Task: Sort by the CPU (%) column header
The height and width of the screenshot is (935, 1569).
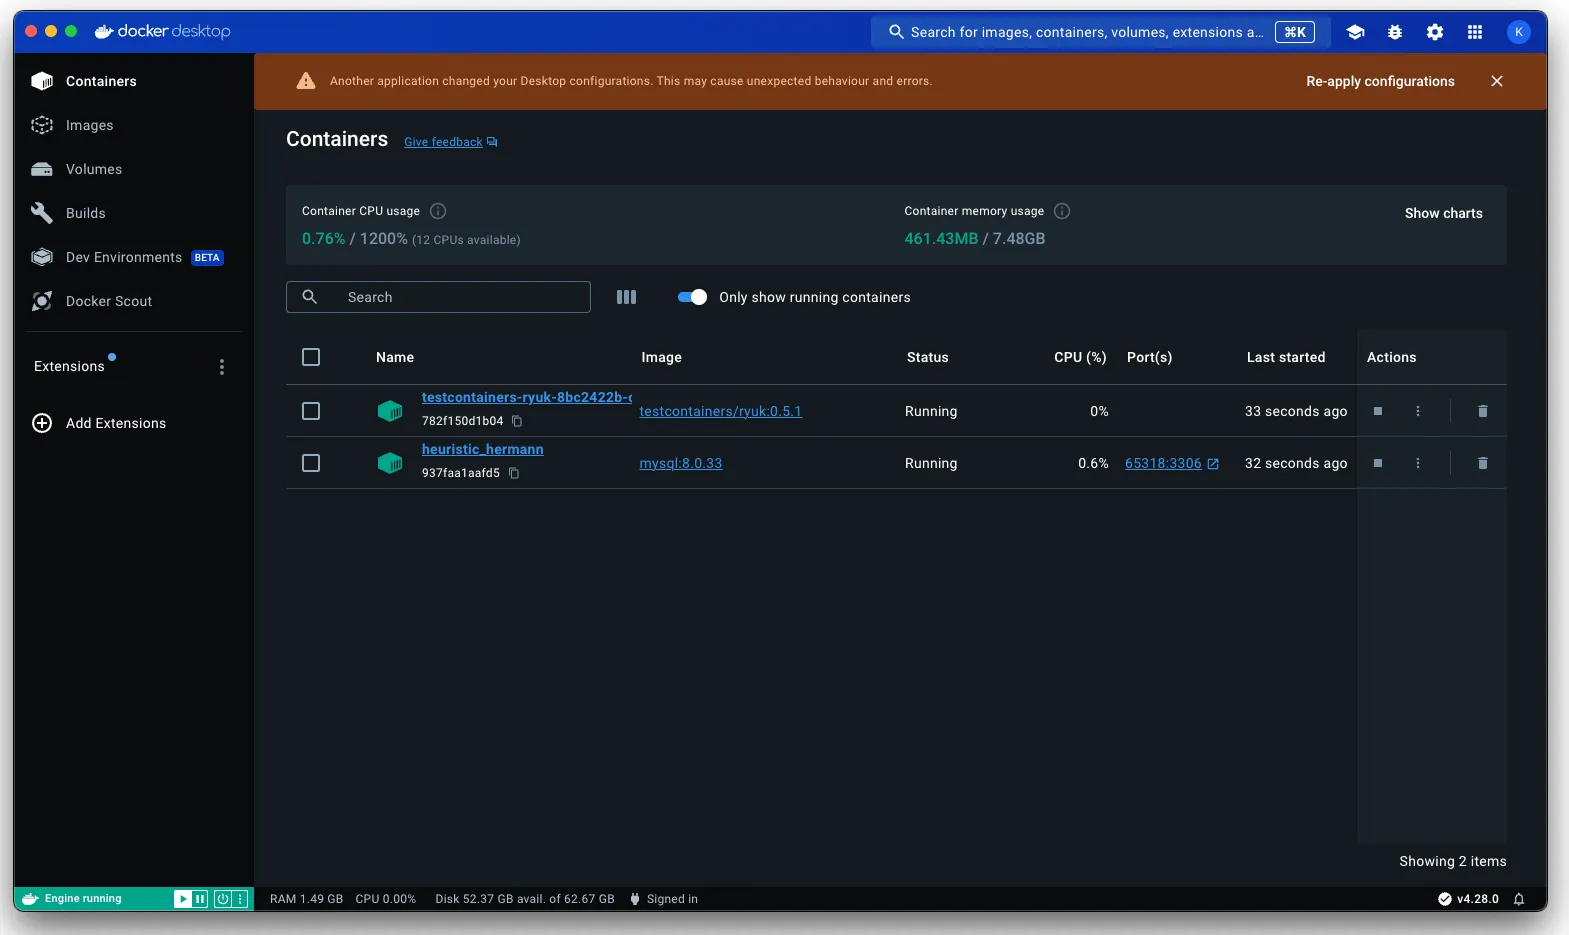Action: (1080, 357)
